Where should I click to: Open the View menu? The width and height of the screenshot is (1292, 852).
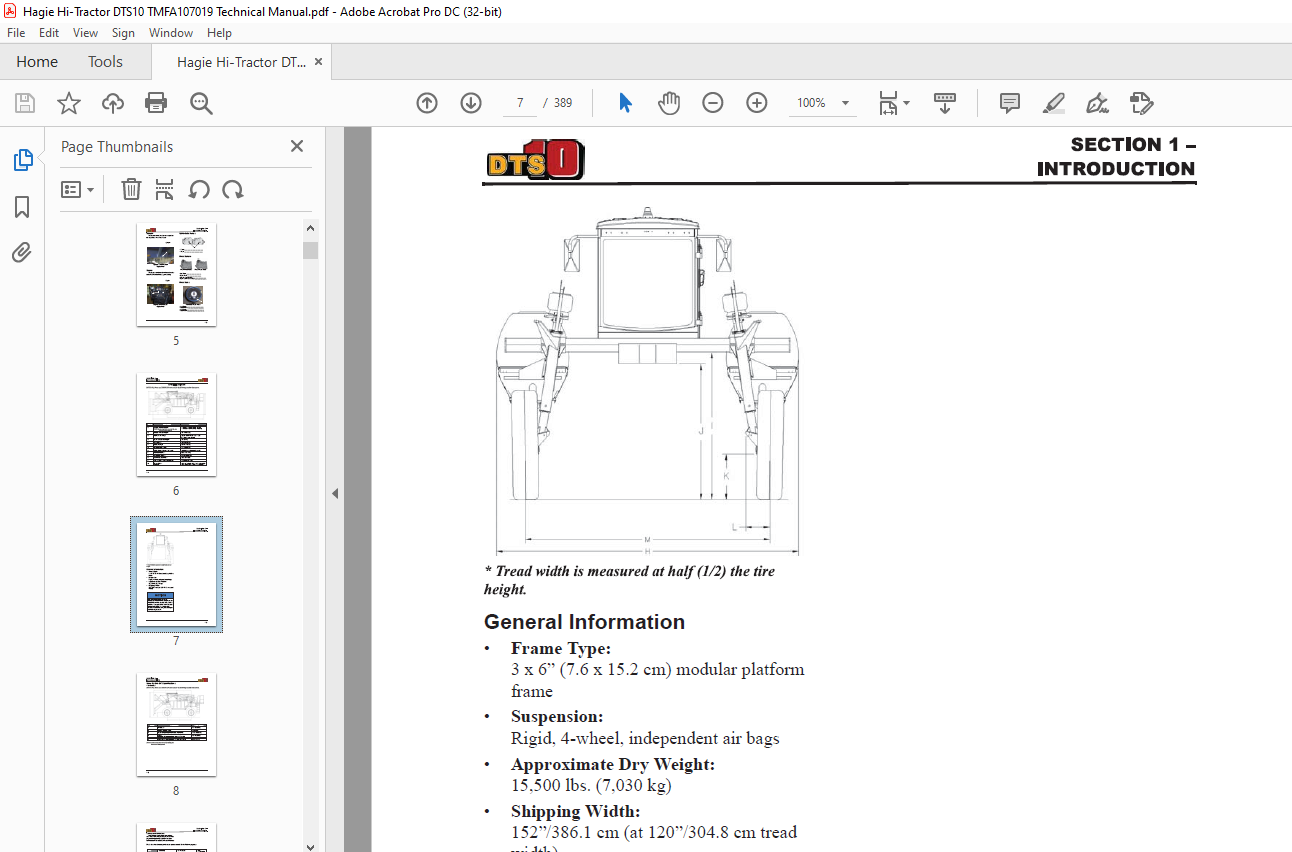[85, 33]
